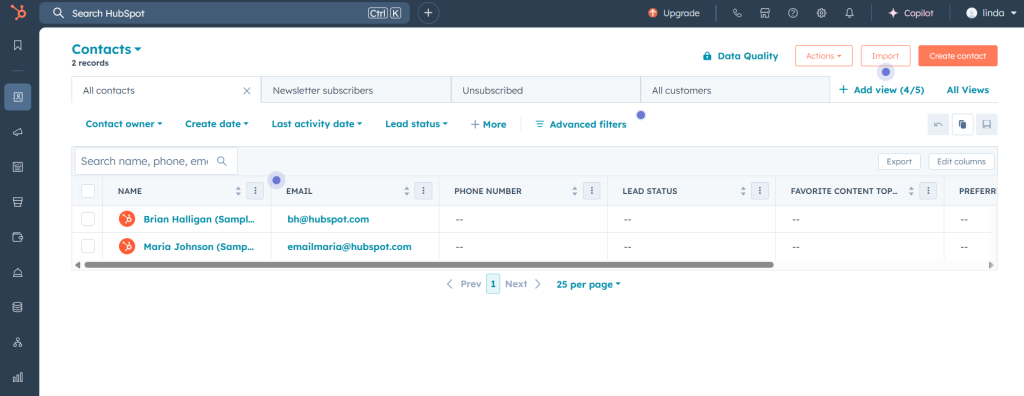Image resolution: width=1024 pixels, height=396 pixels.
Task: Open the Last activity date filter dropdown
Action: coord(317,124)
